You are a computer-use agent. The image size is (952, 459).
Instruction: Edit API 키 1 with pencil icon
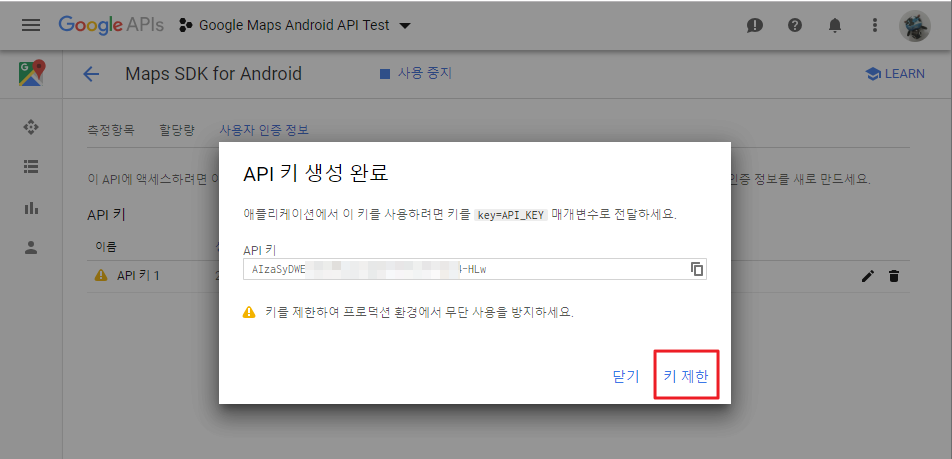coord(868,276)
